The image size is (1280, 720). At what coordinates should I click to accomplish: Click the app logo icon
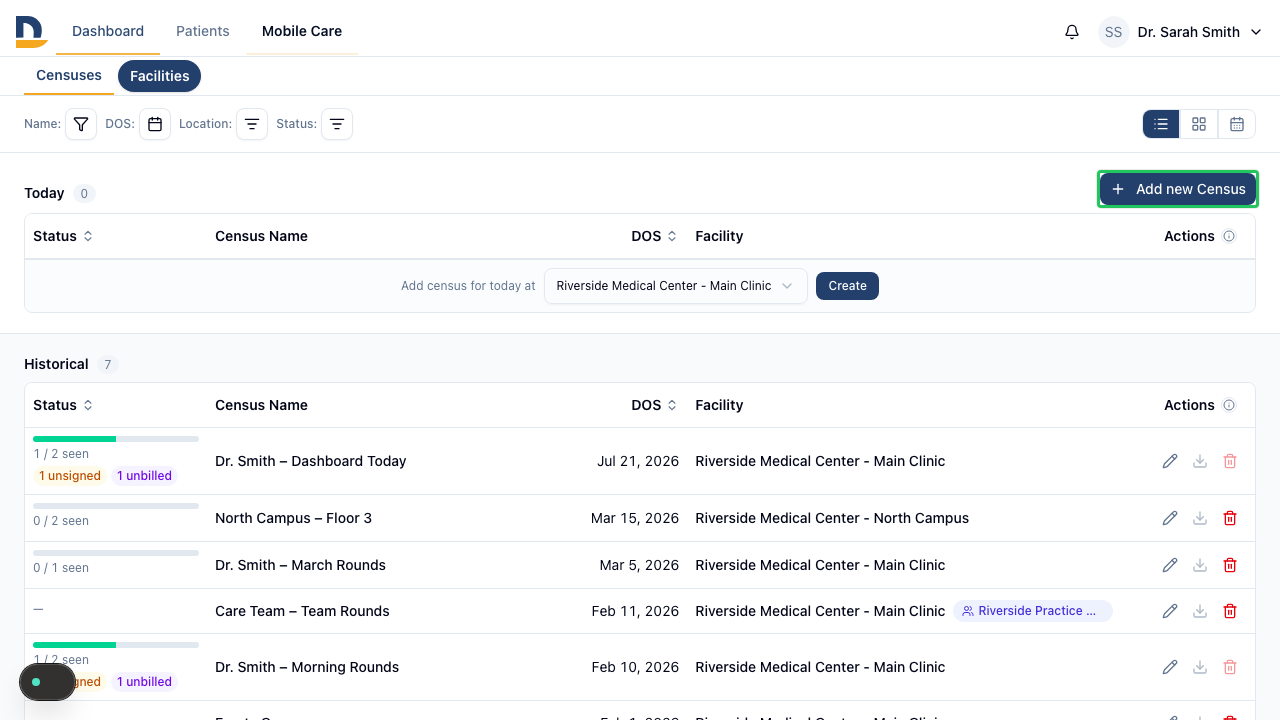click(31, 31)
